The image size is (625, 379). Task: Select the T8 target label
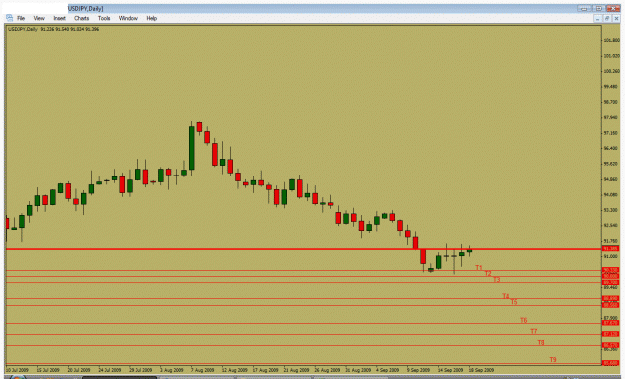541,342
